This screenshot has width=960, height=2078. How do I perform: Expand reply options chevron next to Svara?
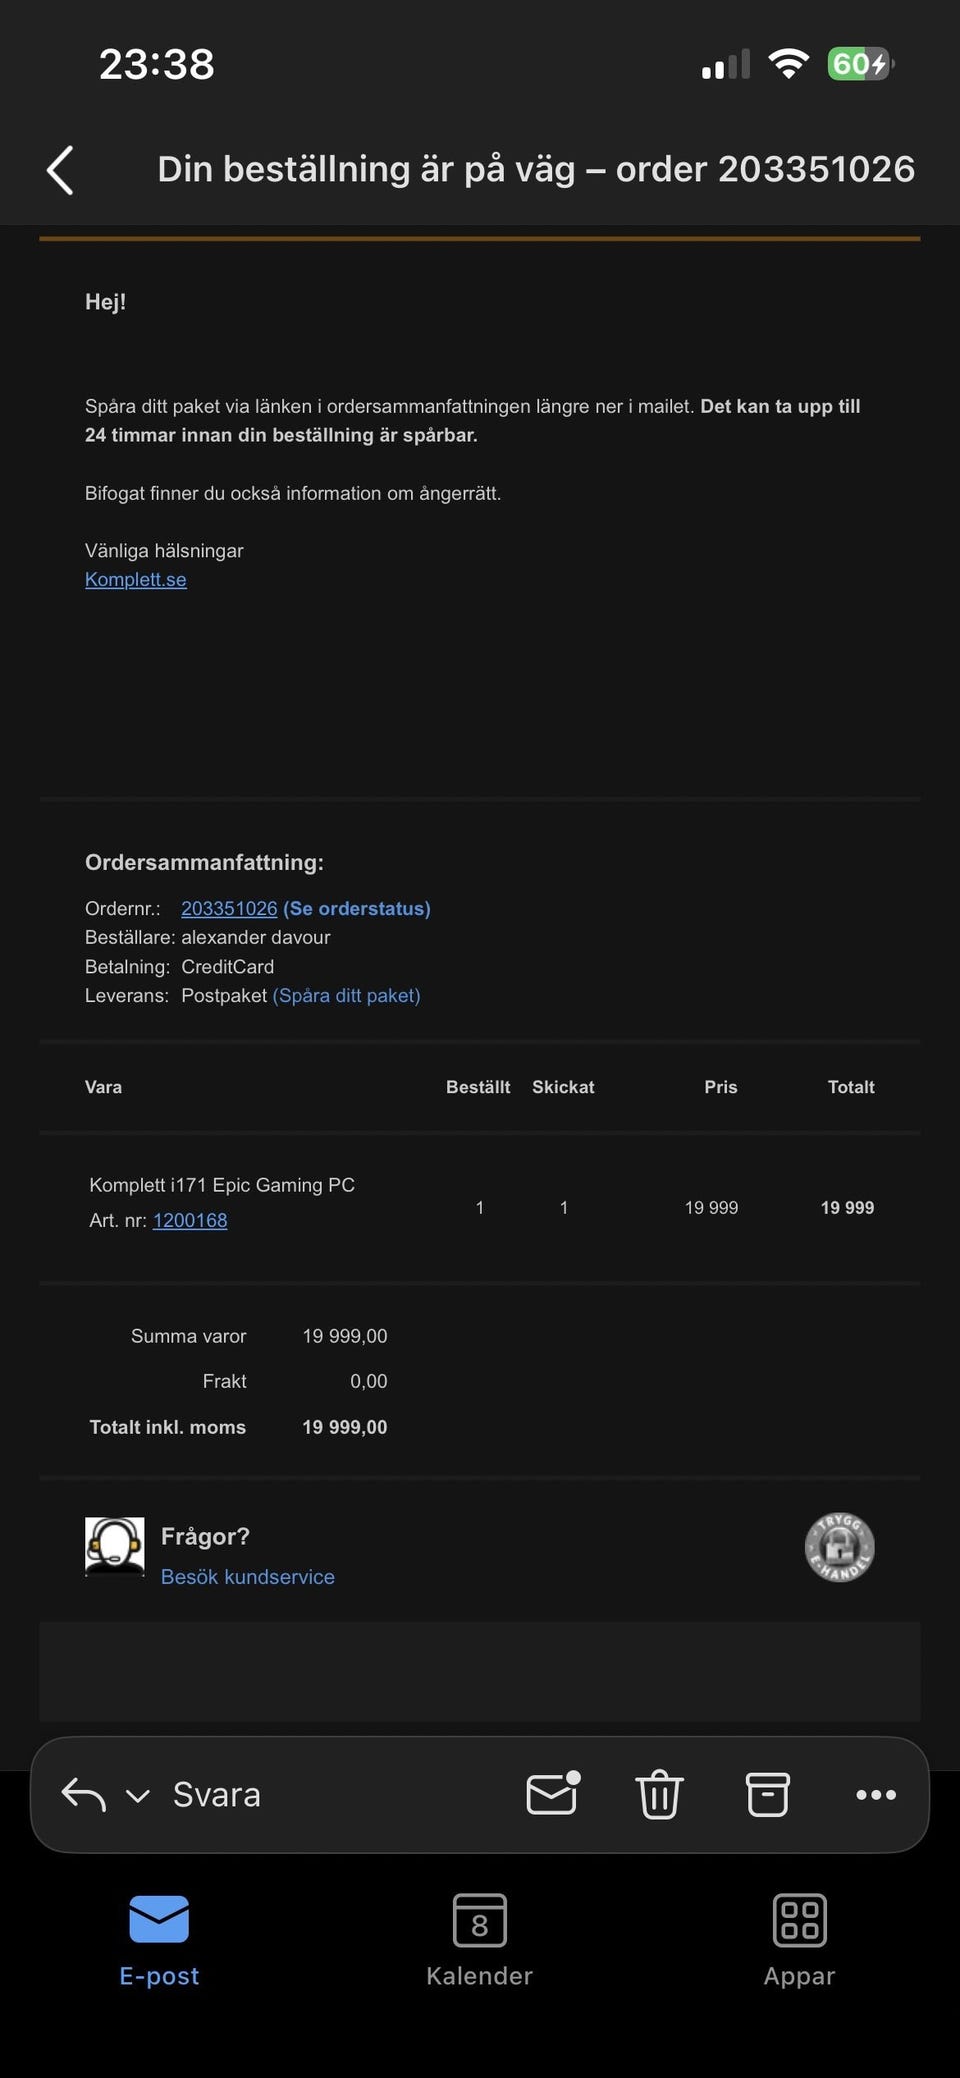click(138, 1796)
